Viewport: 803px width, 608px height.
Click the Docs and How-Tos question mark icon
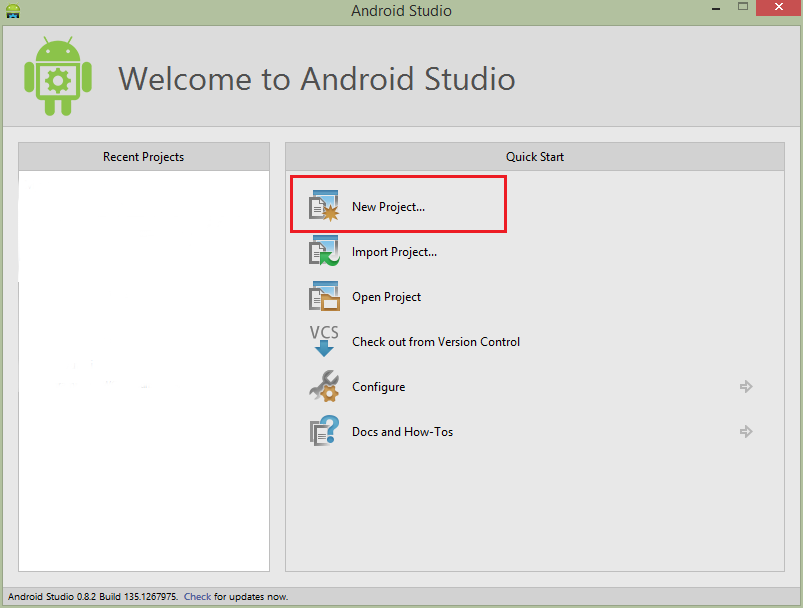pos(324,432)
